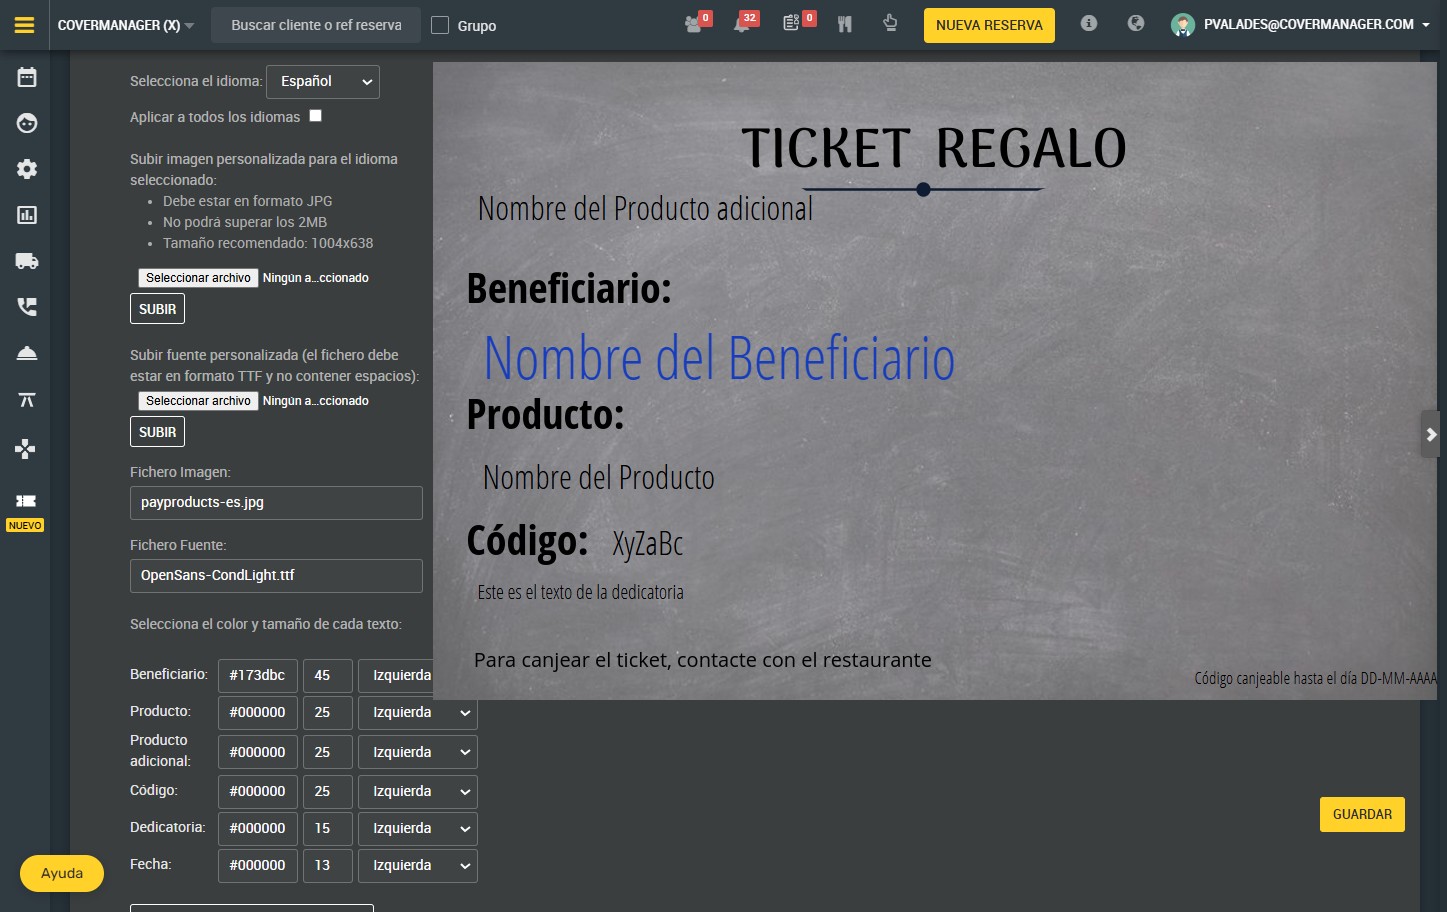Click the Beneficiario color field #173dbc
Image resolution: width=1447 pixels, height=912 pixels.
point(257,676)
